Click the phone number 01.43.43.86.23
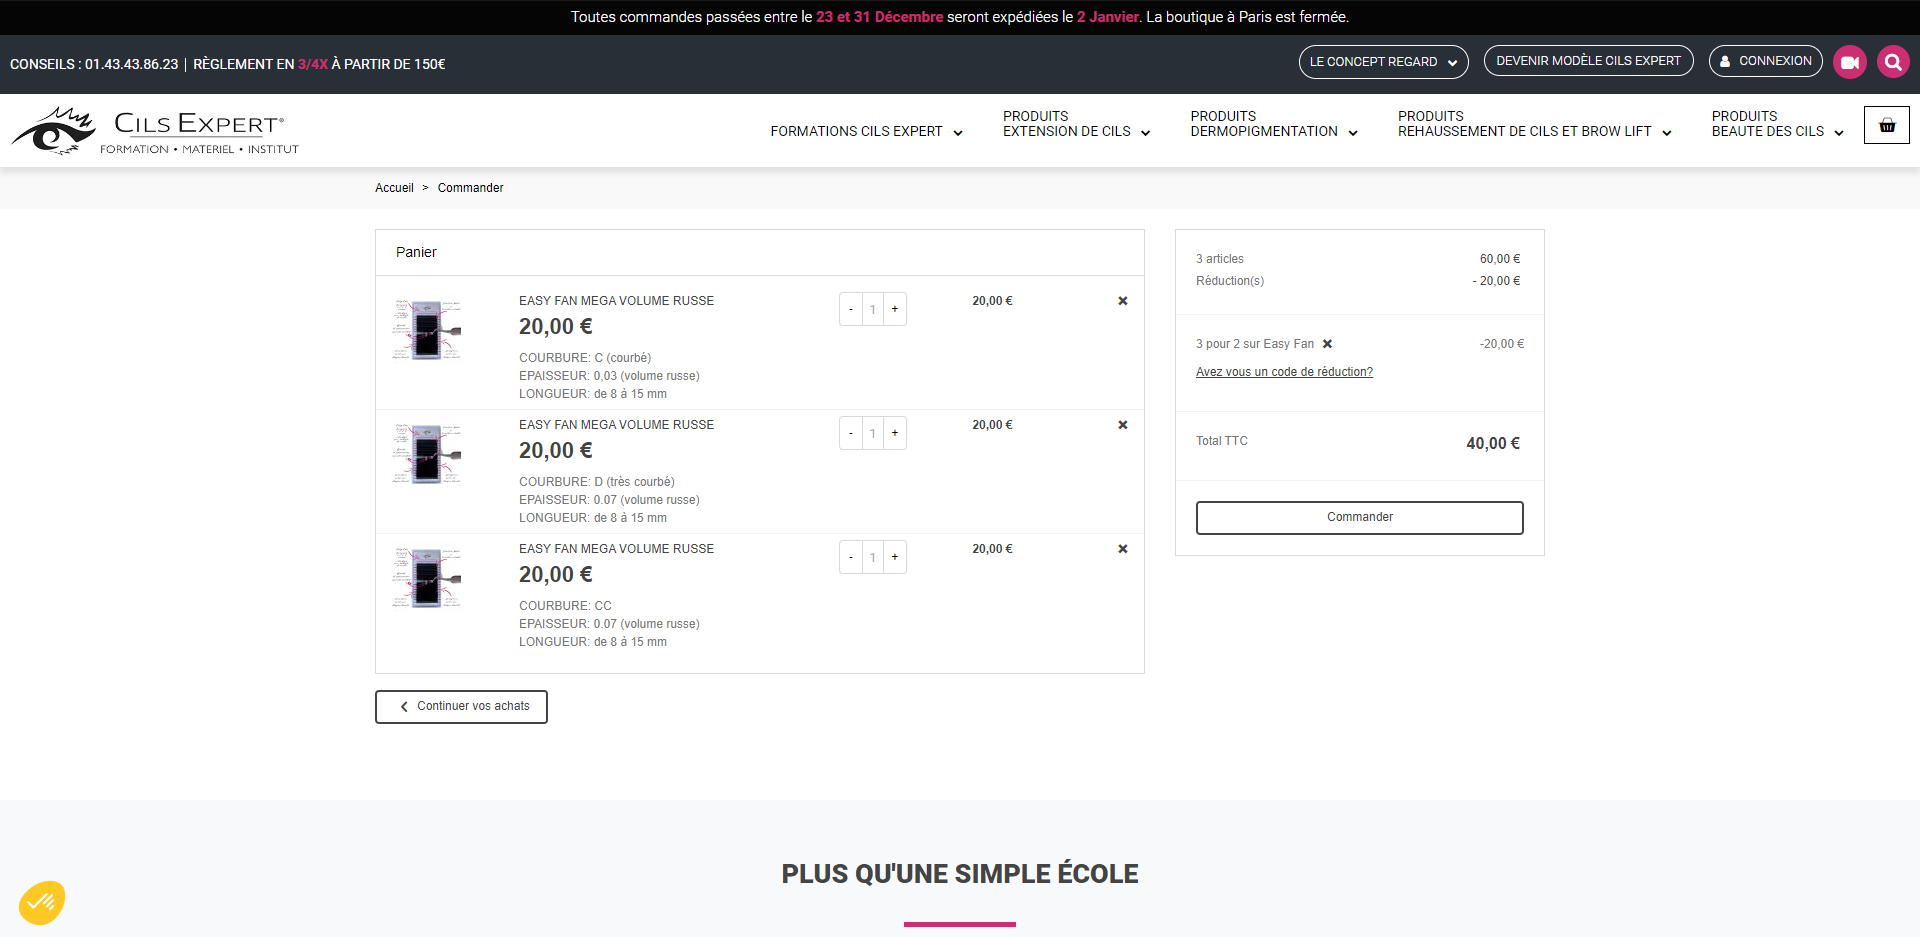This screenshot has height=937, width=1920. [132, 64]
